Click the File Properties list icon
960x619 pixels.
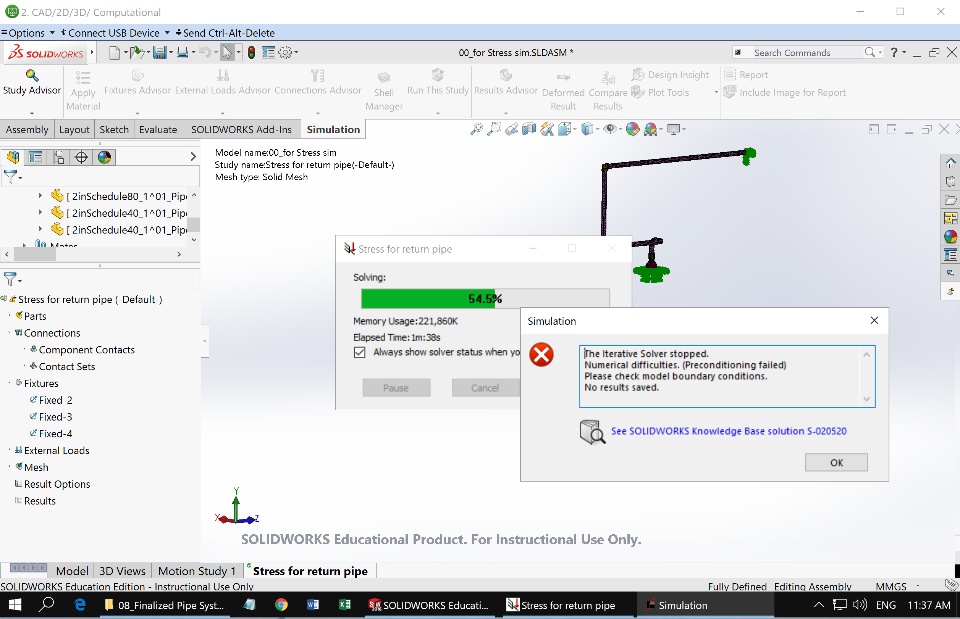268,53
